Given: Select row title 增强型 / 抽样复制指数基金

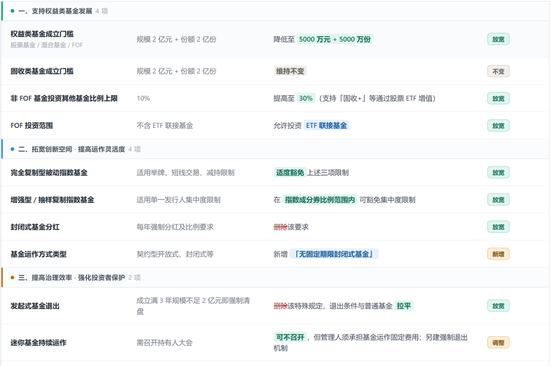Looking at the screenshot, I should (52, 200).
